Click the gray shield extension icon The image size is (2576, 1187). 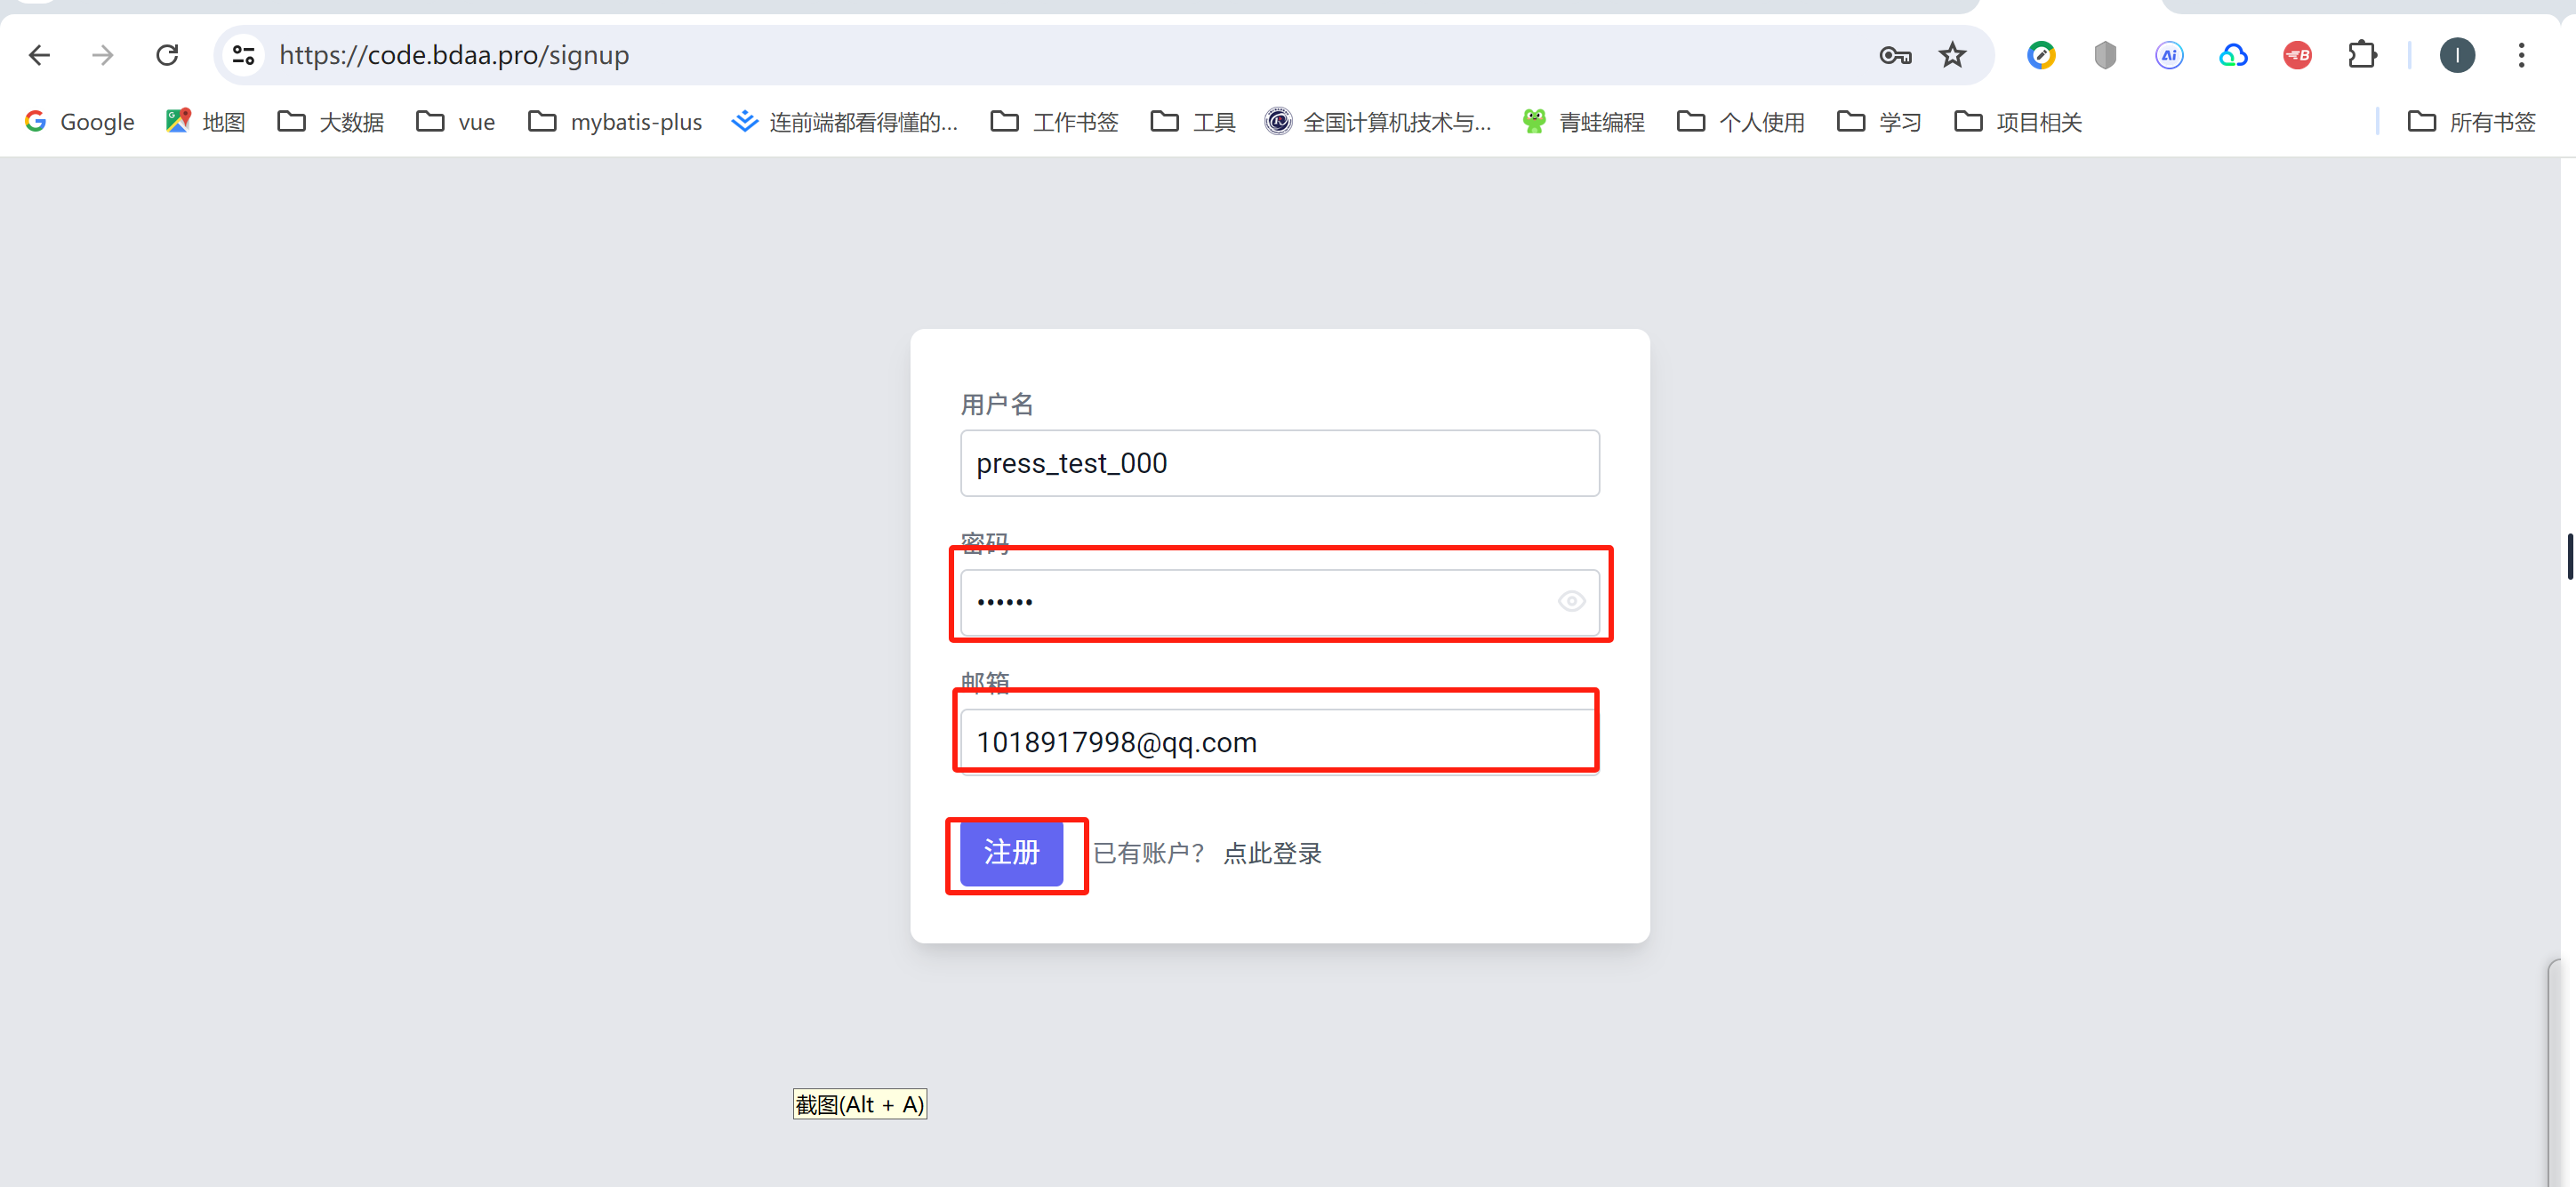point(2105,55)
